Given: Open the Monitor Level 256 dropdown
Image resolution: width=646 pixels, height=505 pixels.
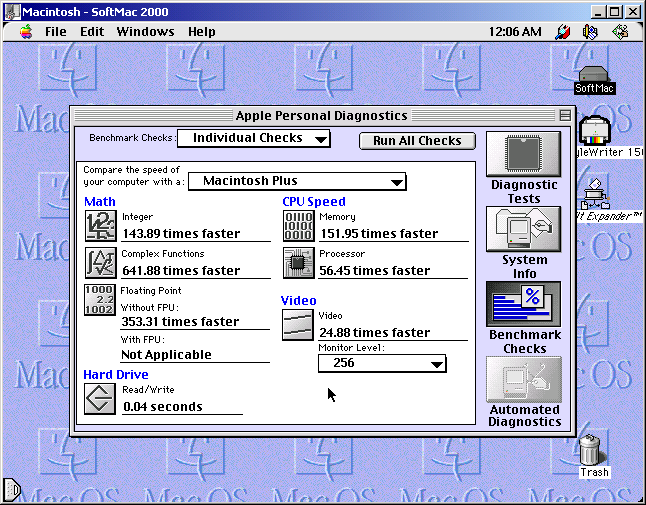Looking at the screenshot, I should click(x=382, y=363).
